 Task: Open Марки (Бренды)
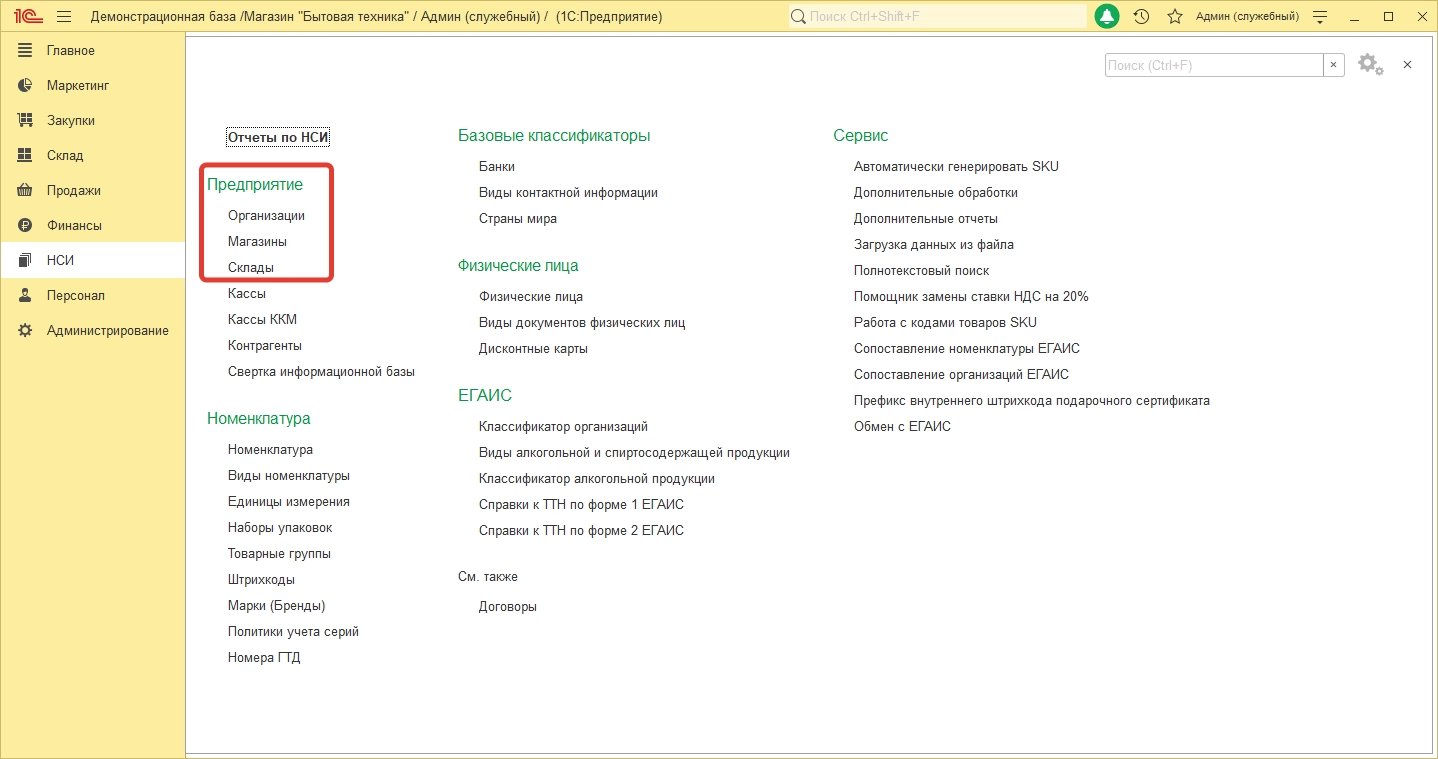tap(277, 606)
